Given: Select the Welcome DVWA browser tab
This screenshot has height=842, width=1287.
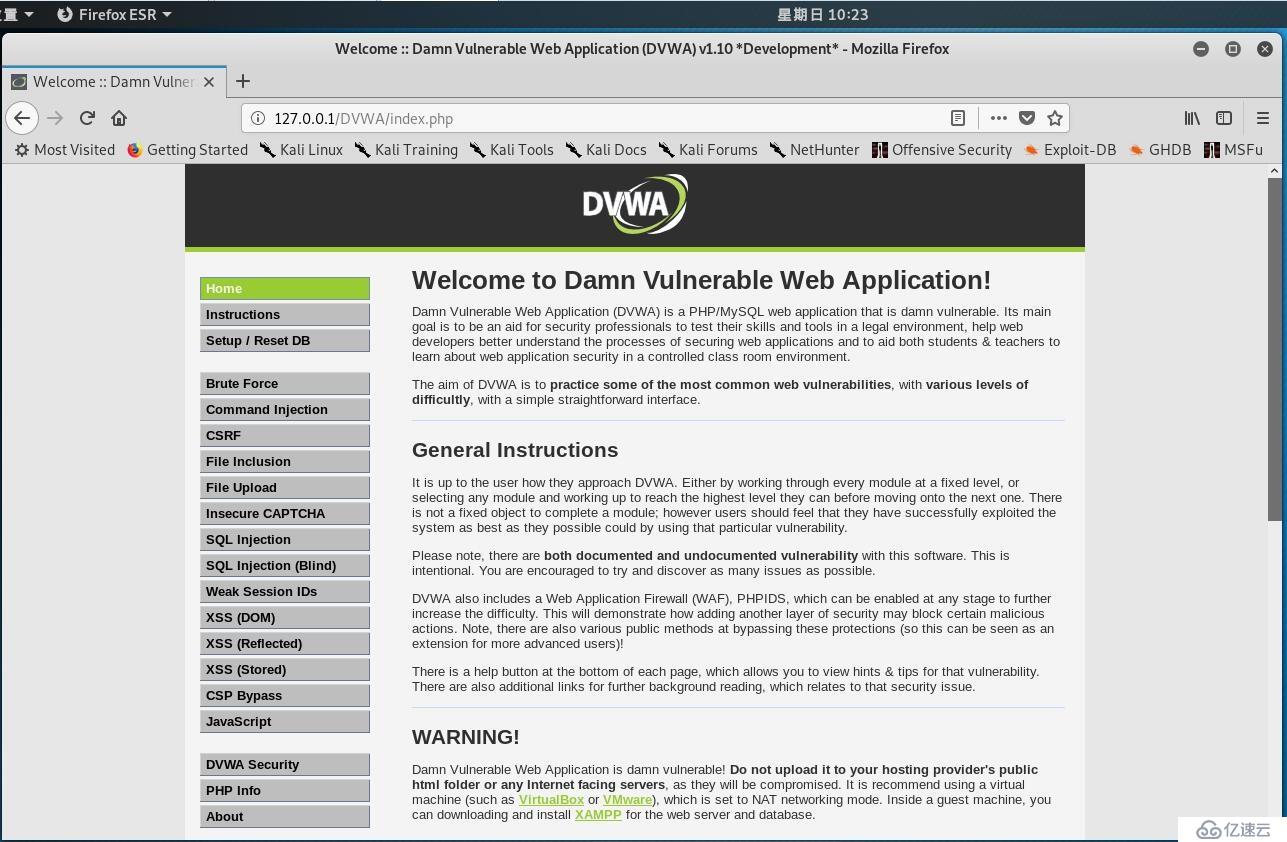Looking at the screenshot, I should coord(113,82).
